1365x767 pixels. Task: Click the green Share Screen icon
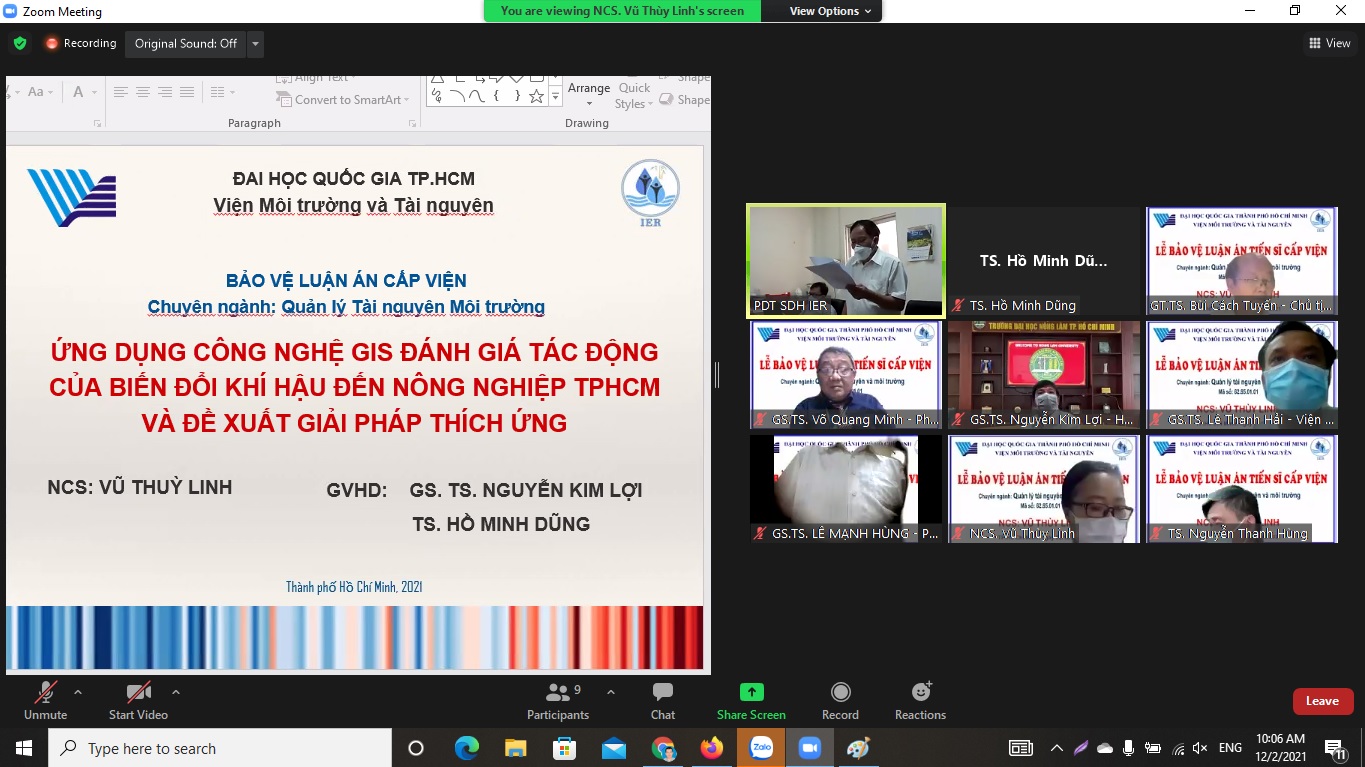751,693
